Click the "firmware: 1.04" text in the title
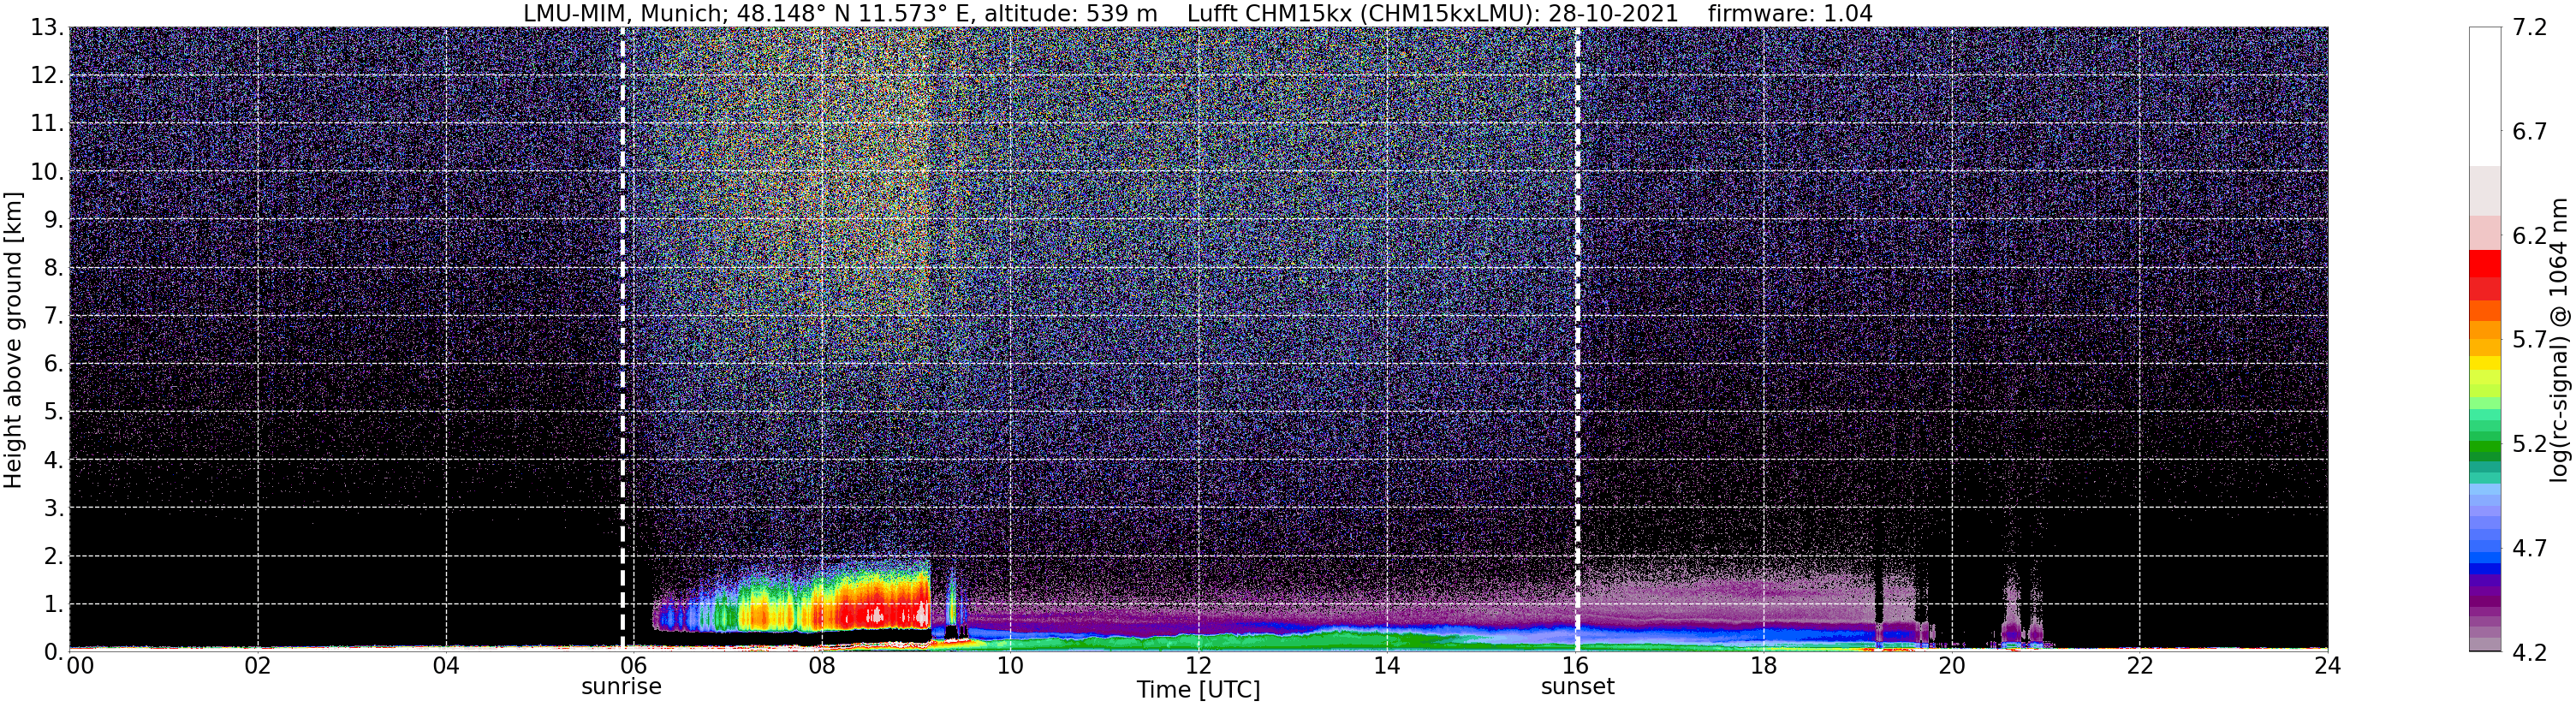Screen dimensions: 2576x707 1790,13
